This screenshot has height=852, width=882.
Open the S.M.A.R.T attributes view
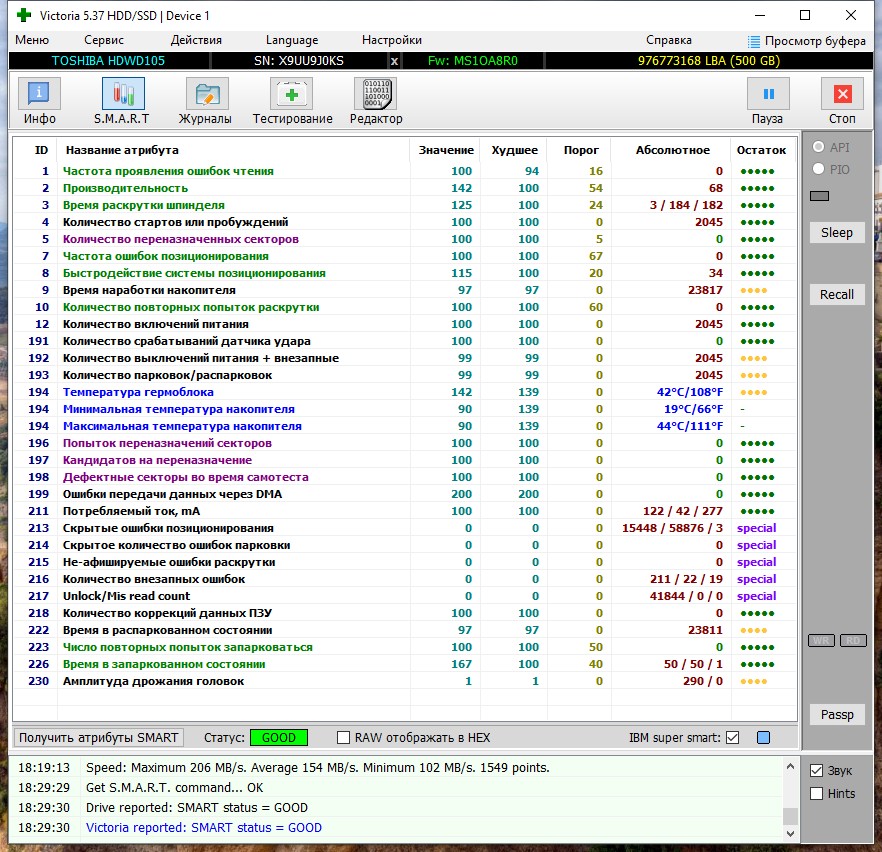pos(122,102)
